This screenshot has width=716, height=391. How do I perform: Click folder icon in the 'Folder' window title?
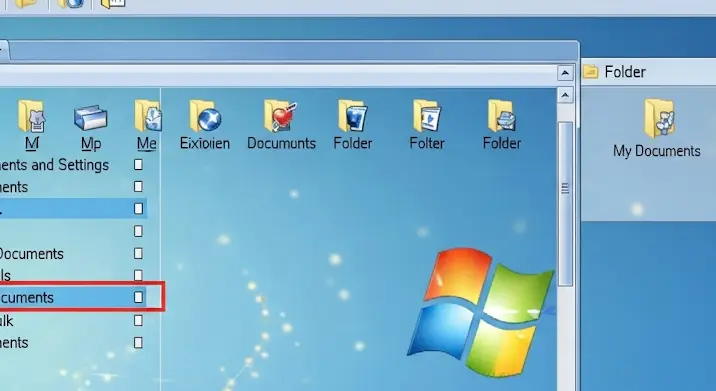590,72
